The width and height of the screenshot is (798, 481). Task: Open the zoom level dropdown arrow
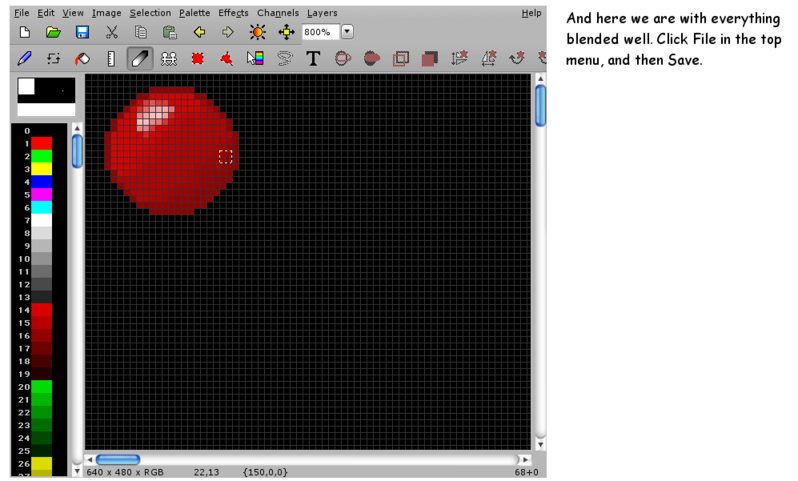tap(347, 32)
